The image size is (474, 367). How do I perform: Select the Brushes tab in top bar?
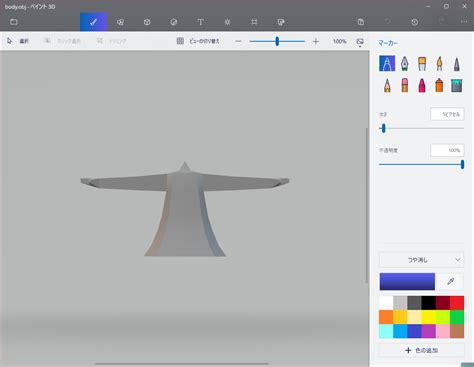[x=93, y=22]
